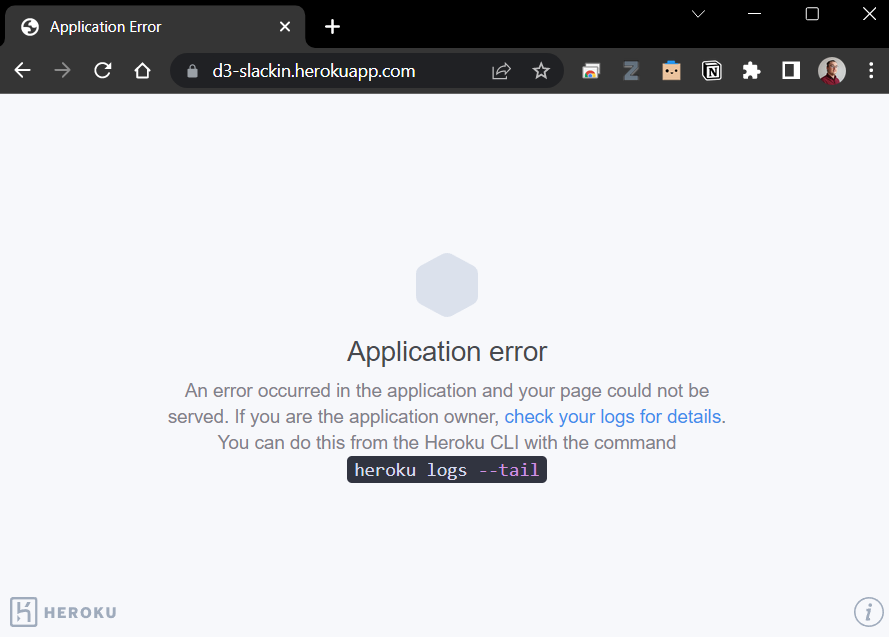
Task: View site information via the padlock
Action: click(x=191, y=70)
